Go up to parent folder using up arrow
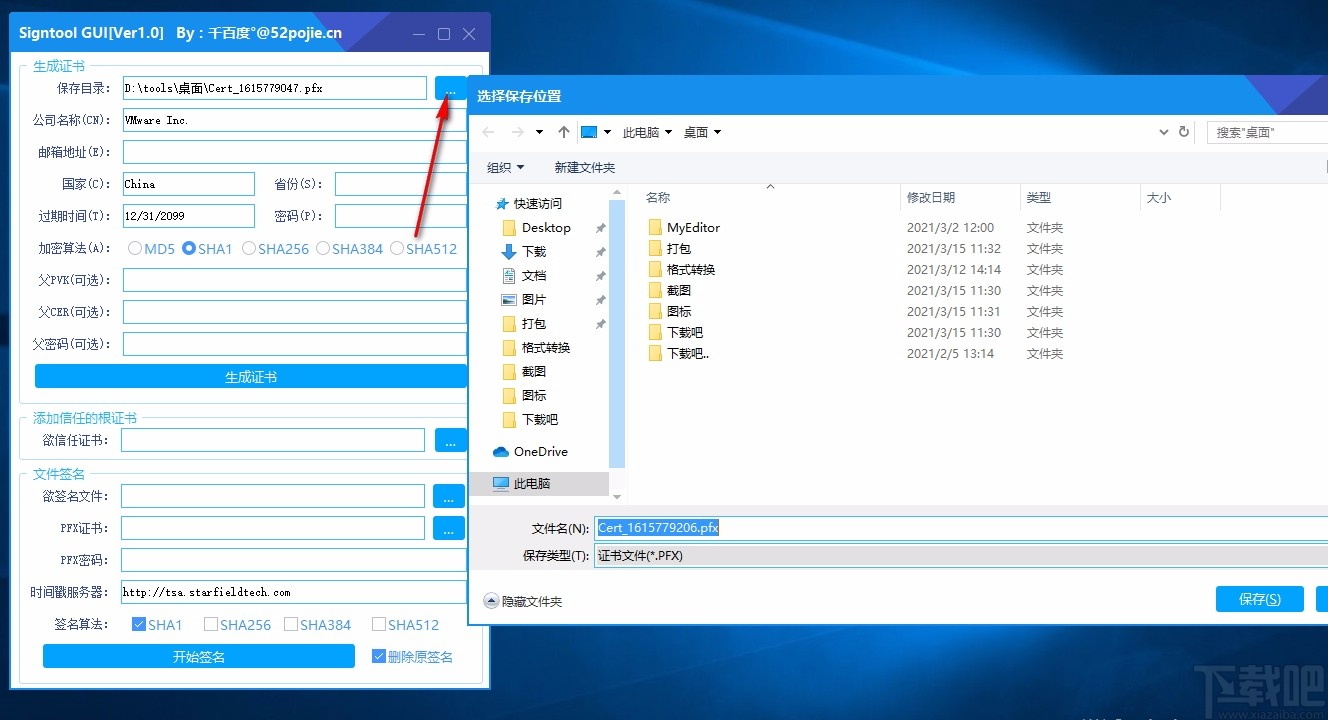Viewport: 1328px width, 720px height. (x=563, y=131)
